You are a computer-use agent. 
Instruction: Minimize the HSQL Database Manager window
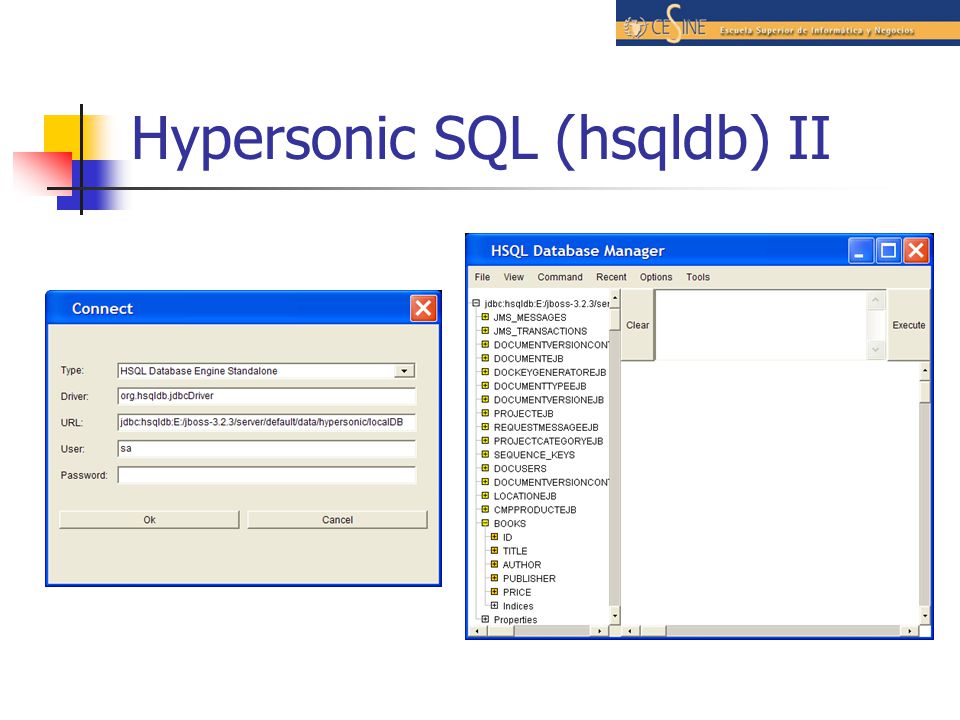click(860, 250)
